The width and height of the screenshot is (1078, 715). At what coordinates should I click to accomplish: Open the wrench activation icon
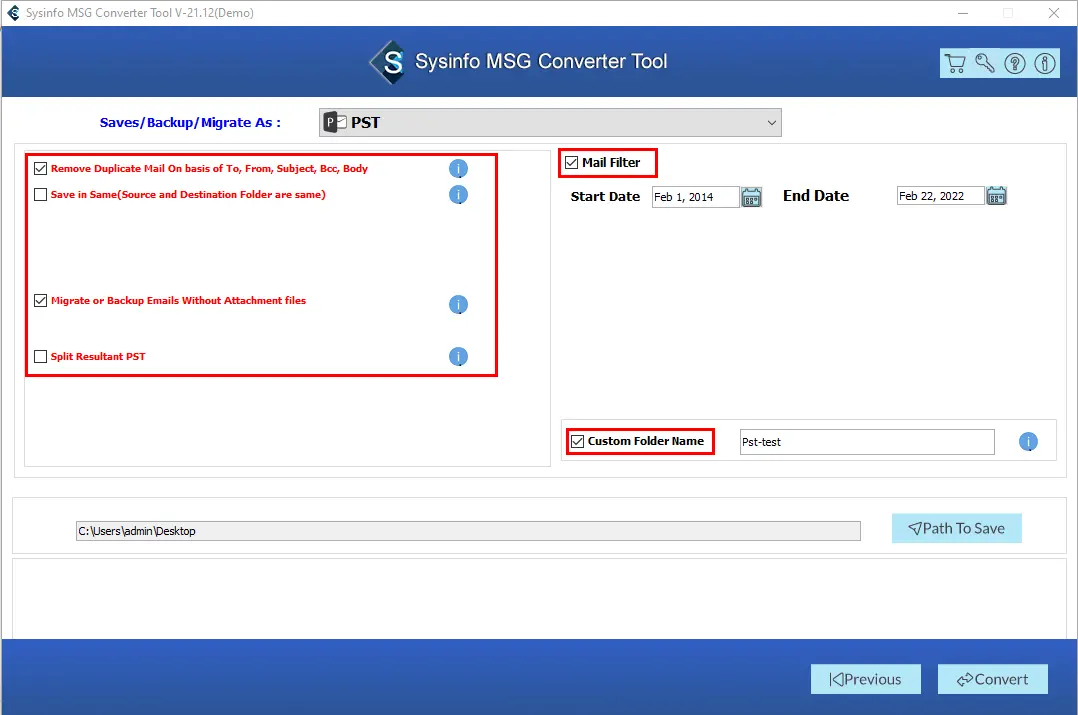985,64
